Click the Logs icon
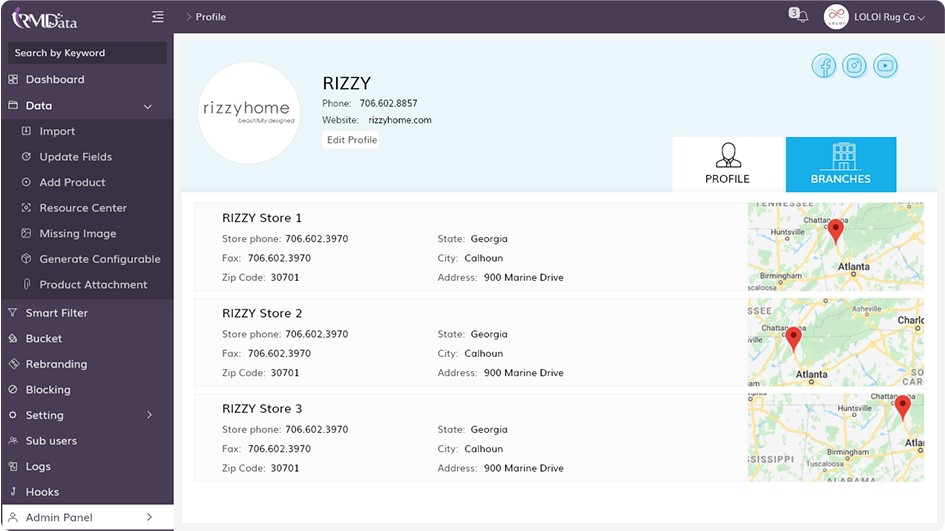Viewport: 945px width, 531px height. (x=13, y=467)
